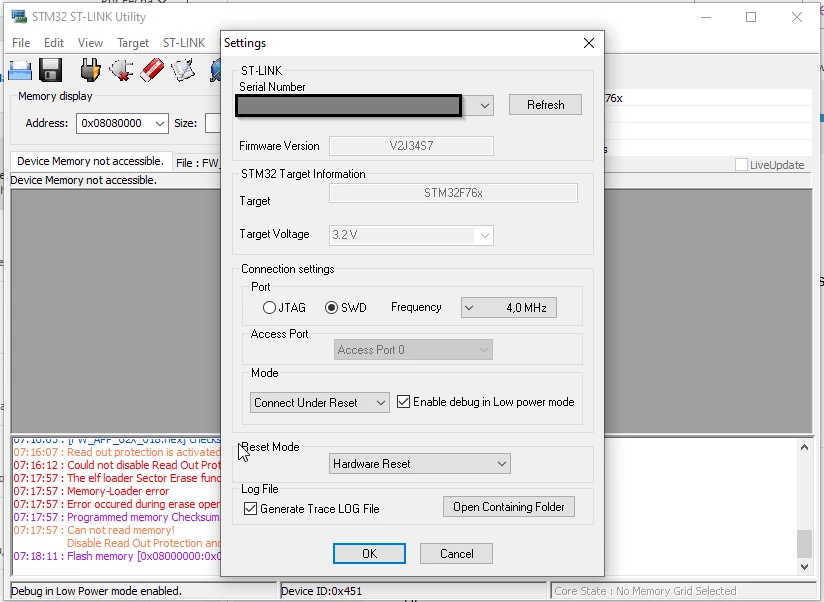Toggle the LiveUpdate checkbox
Viewport: 824px width, 602px height.
741,164
